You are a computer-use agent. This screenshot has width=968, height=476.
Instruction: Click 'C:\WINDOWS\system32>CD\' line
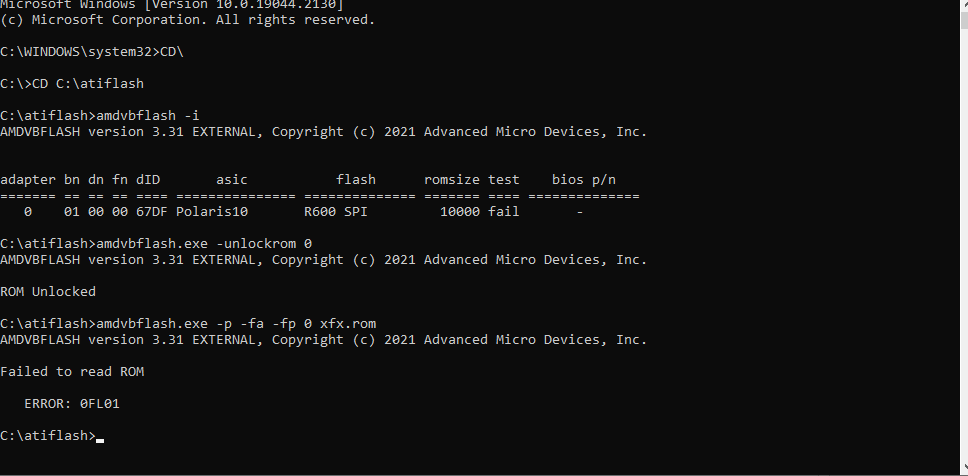tap(92, 52)
